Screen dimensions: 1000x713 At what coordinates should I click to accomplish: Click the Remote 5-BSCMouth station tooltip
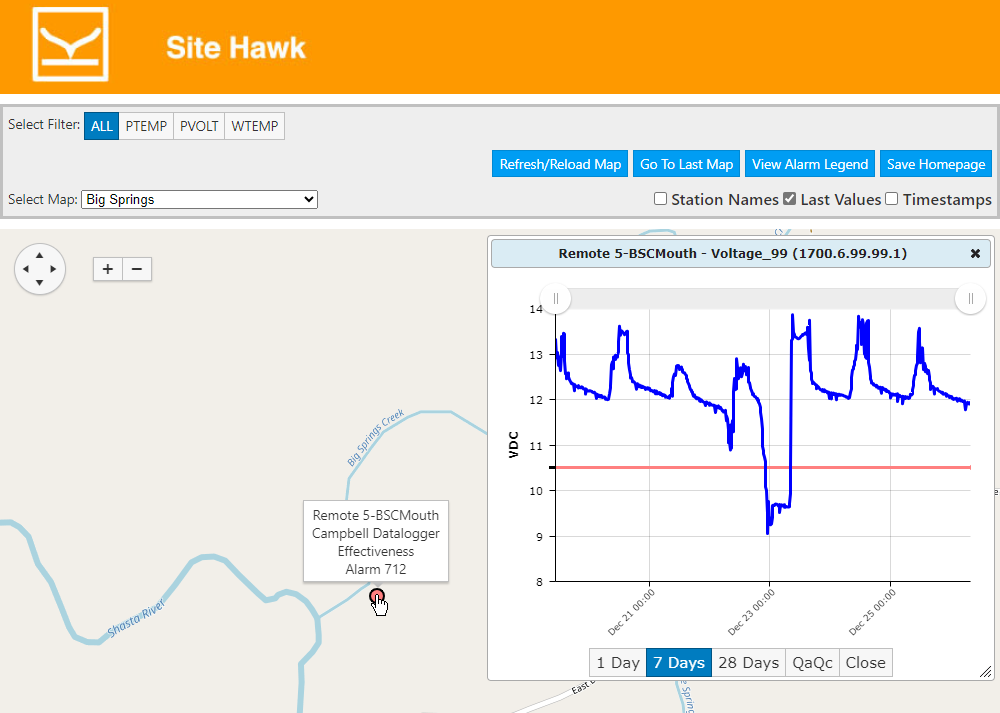click(x=376, y=541)
